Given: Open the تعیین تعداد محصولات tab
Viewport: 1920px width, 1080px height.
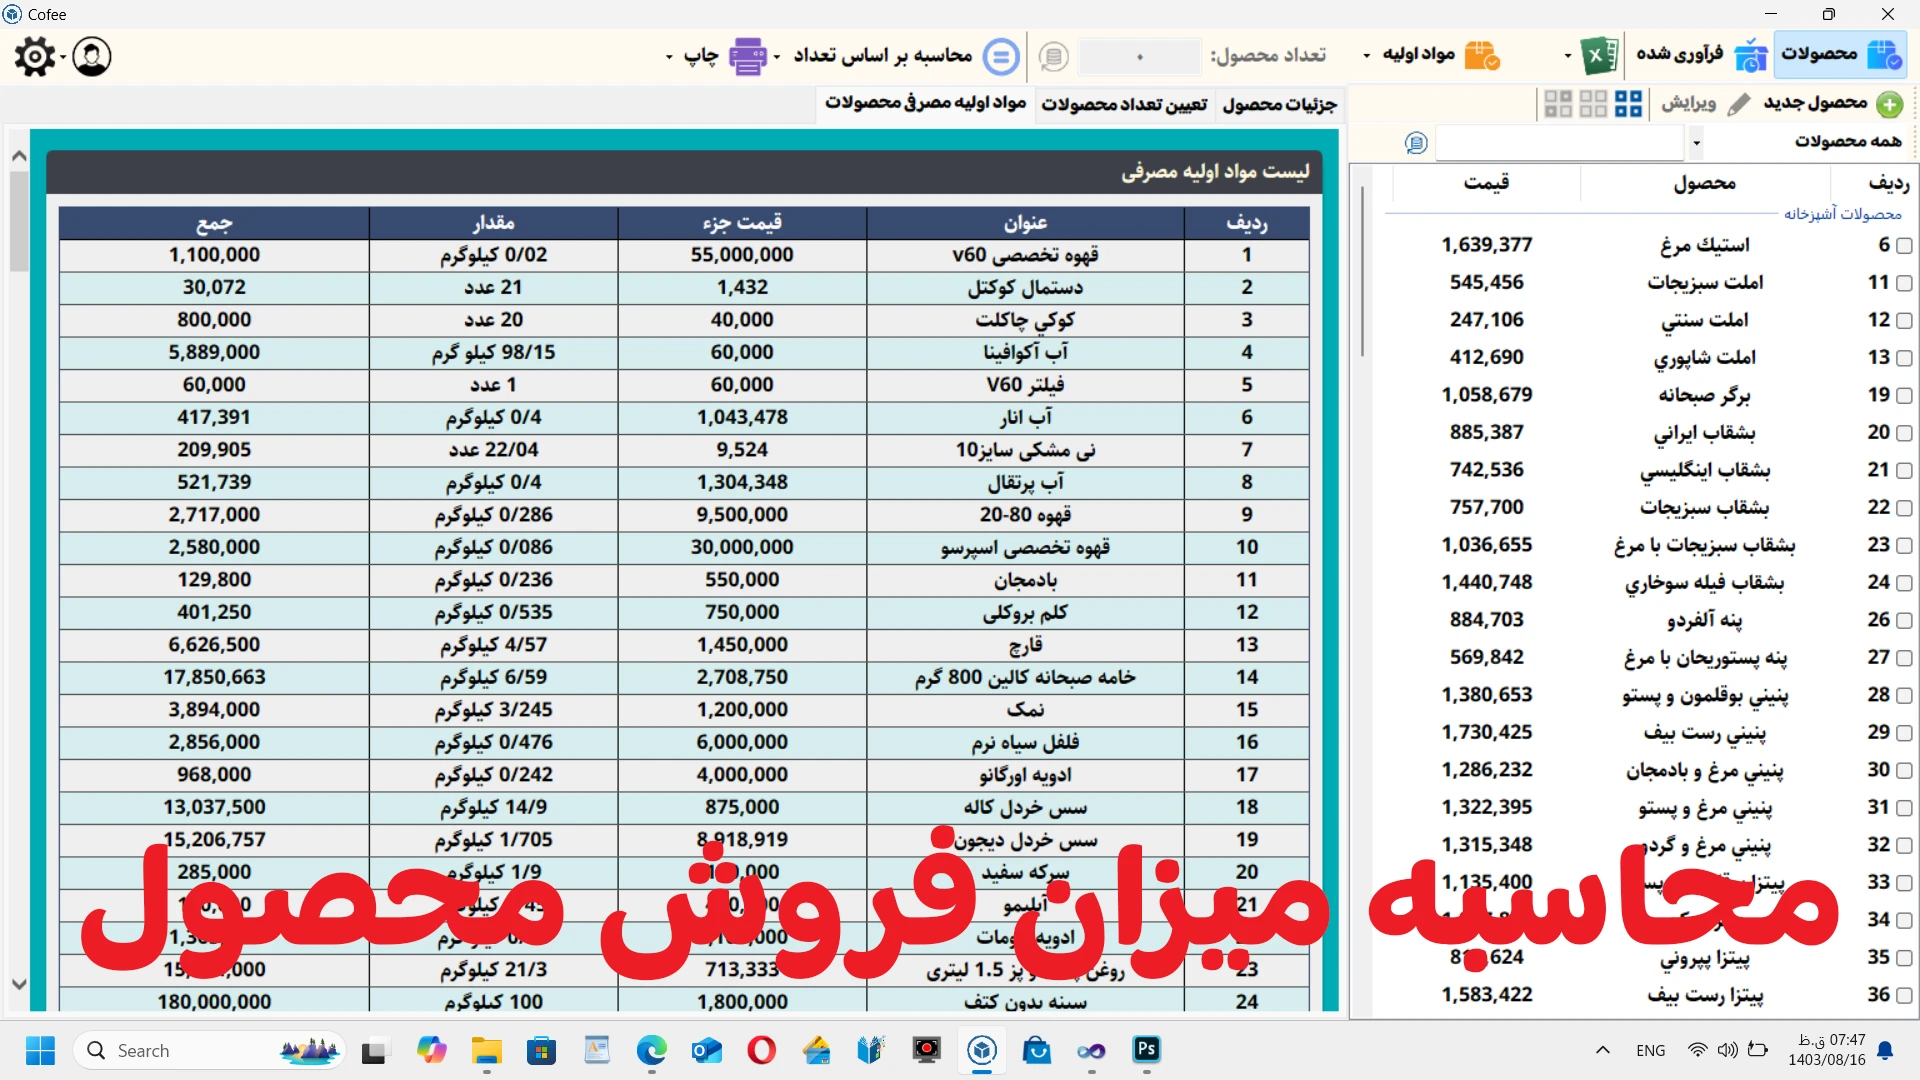Looking at the screenshot, I should point(1124,104).
